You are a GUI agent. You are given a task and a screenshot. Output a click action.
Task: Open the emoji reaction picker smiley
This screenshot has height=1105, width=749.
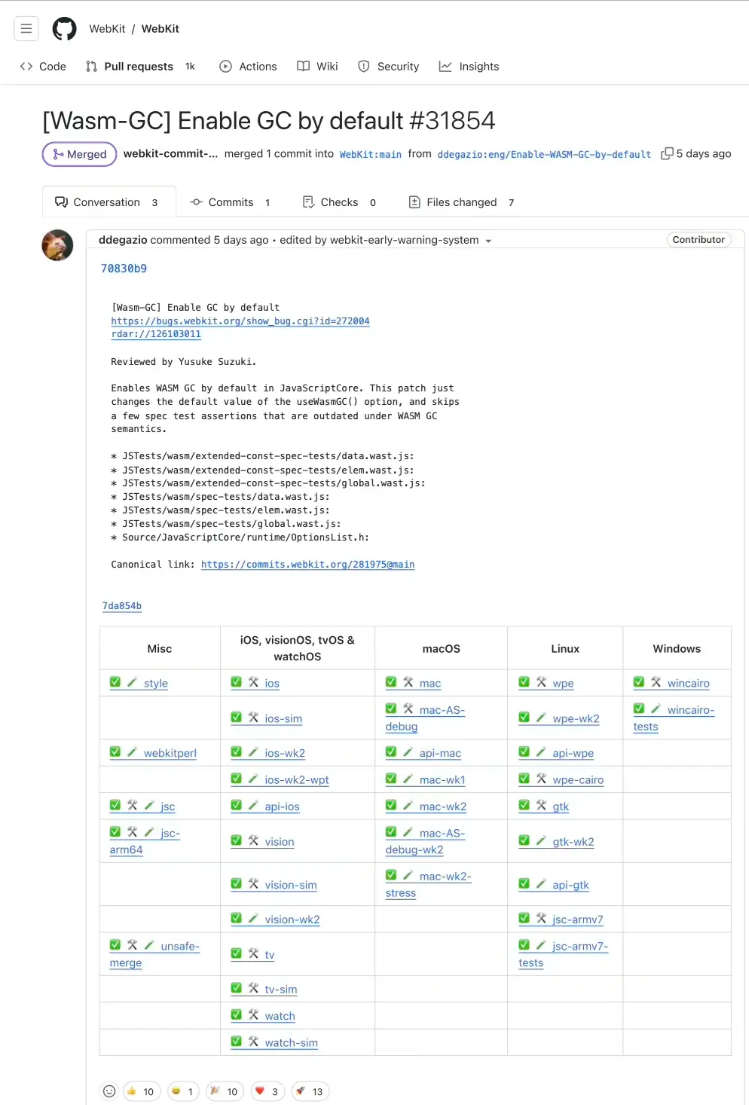tap(109, 1091)
